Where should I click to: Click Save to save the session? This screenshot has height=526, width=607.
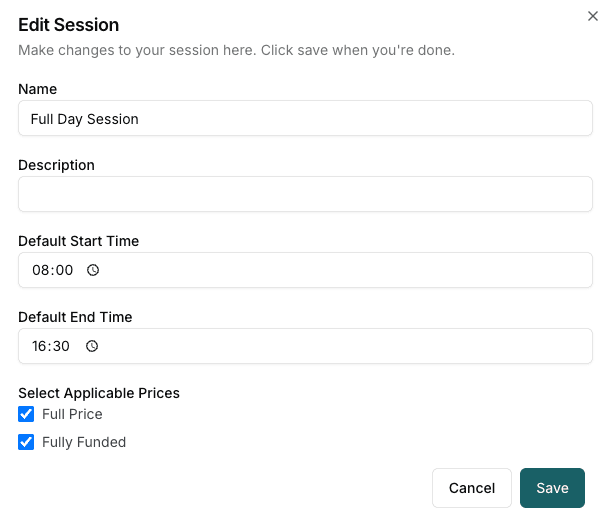[552, 488]
